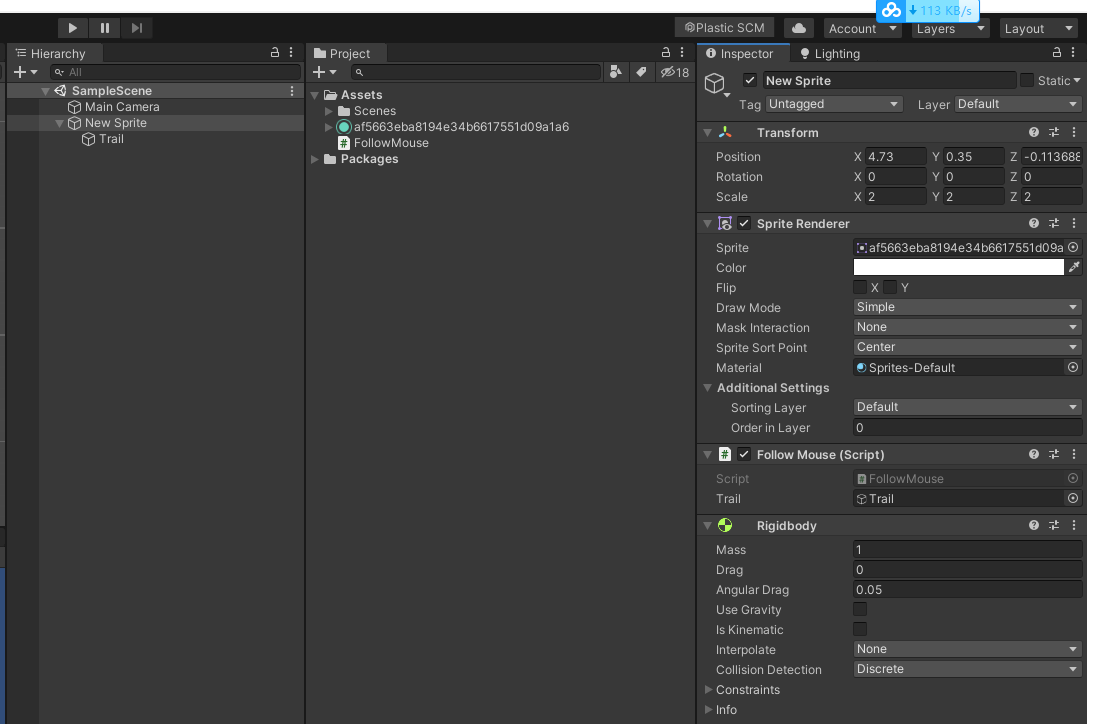Click the Sprite Renderer help icon
Image resolution: width=1097 pixels, height=724 pixels.
pos(1034,223)
